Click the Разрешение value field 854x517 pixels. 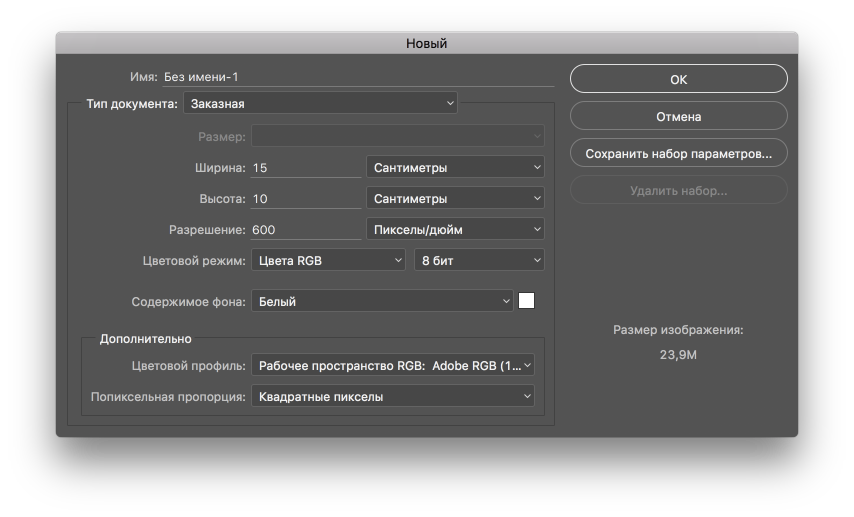coord(305,230)
